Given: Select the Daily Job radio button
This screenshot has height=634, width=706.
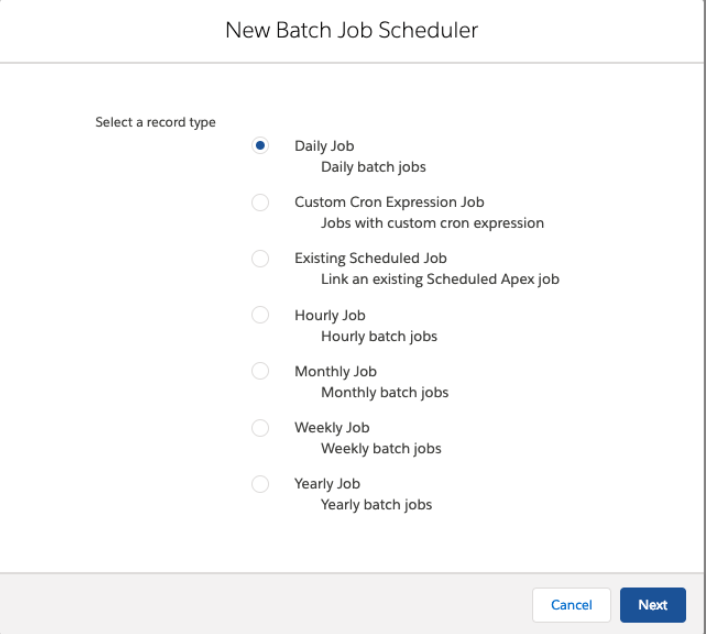Looking at the screenshot, I should (260, 146).
